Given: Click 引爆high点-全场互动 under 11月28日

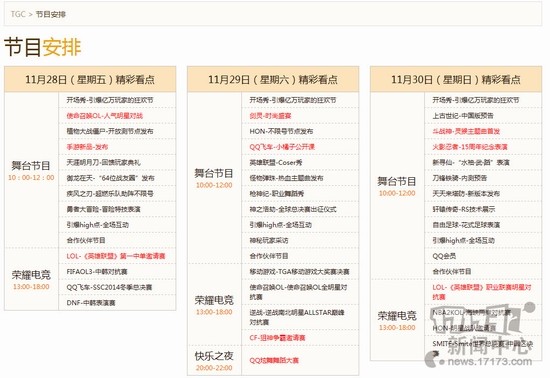Looking at the screenshot, I should [x=98, y=225].
